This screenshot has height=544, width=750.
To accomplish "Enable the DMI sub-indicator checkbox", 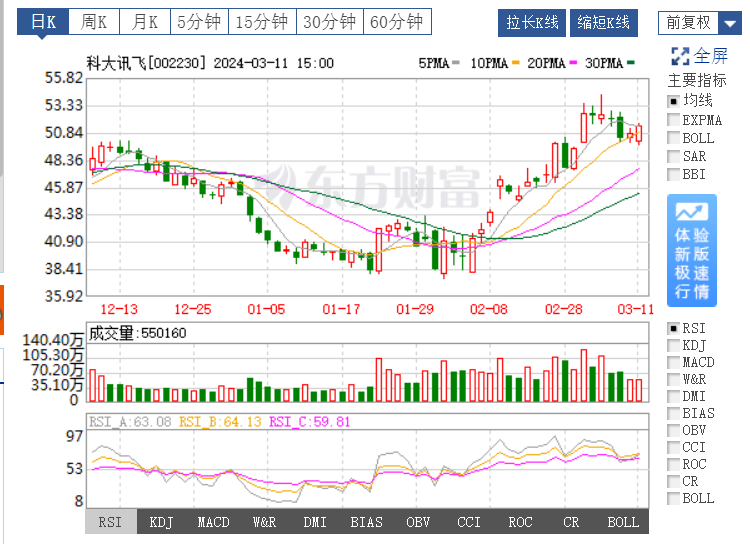I will (673, 396).
